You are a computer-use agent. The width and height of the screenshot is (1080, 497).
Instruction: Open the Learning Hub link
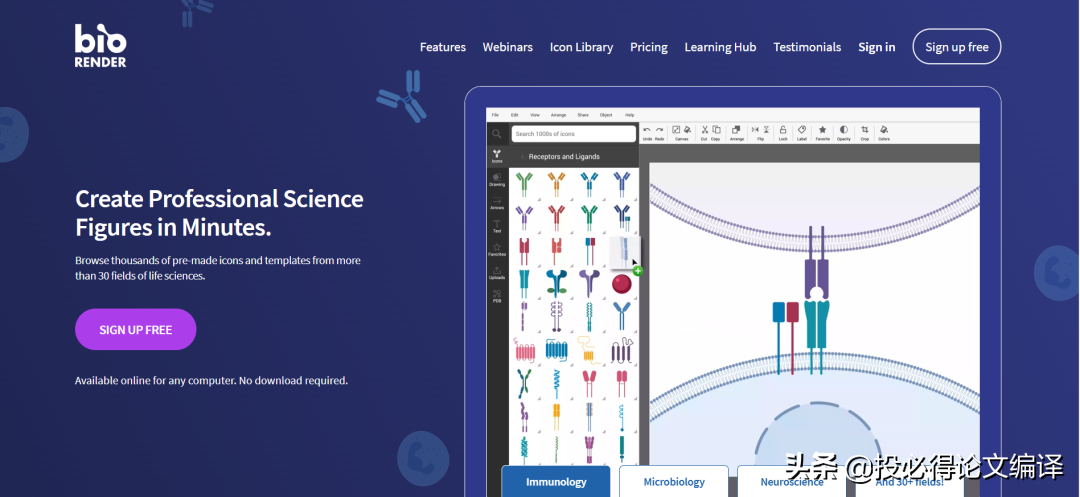720,47
